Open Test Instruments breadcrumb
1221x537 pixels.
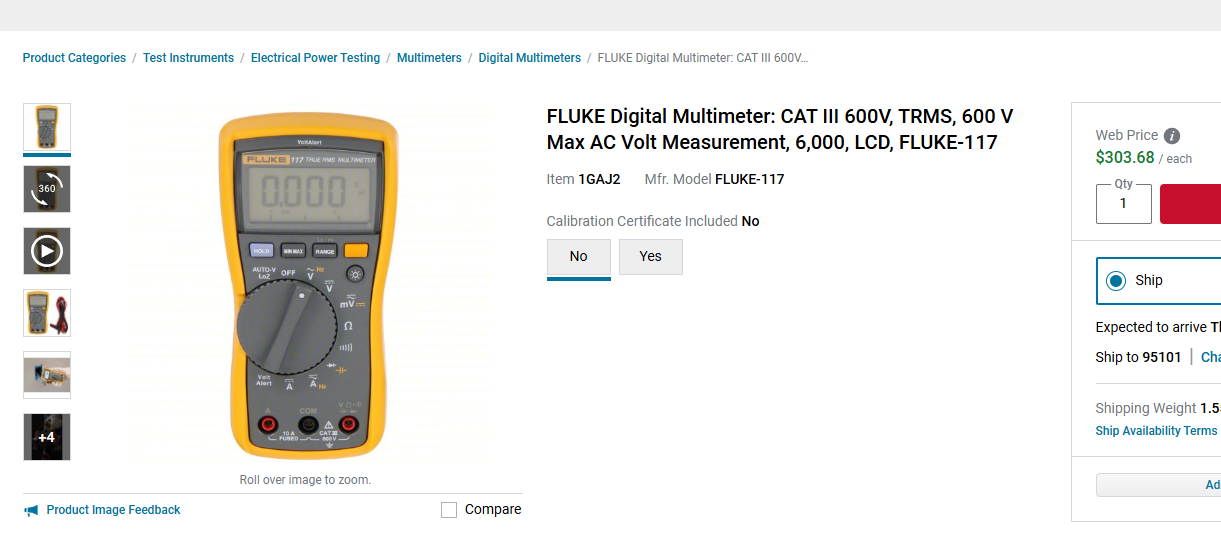pyautogui.click(x=188, y=58)
